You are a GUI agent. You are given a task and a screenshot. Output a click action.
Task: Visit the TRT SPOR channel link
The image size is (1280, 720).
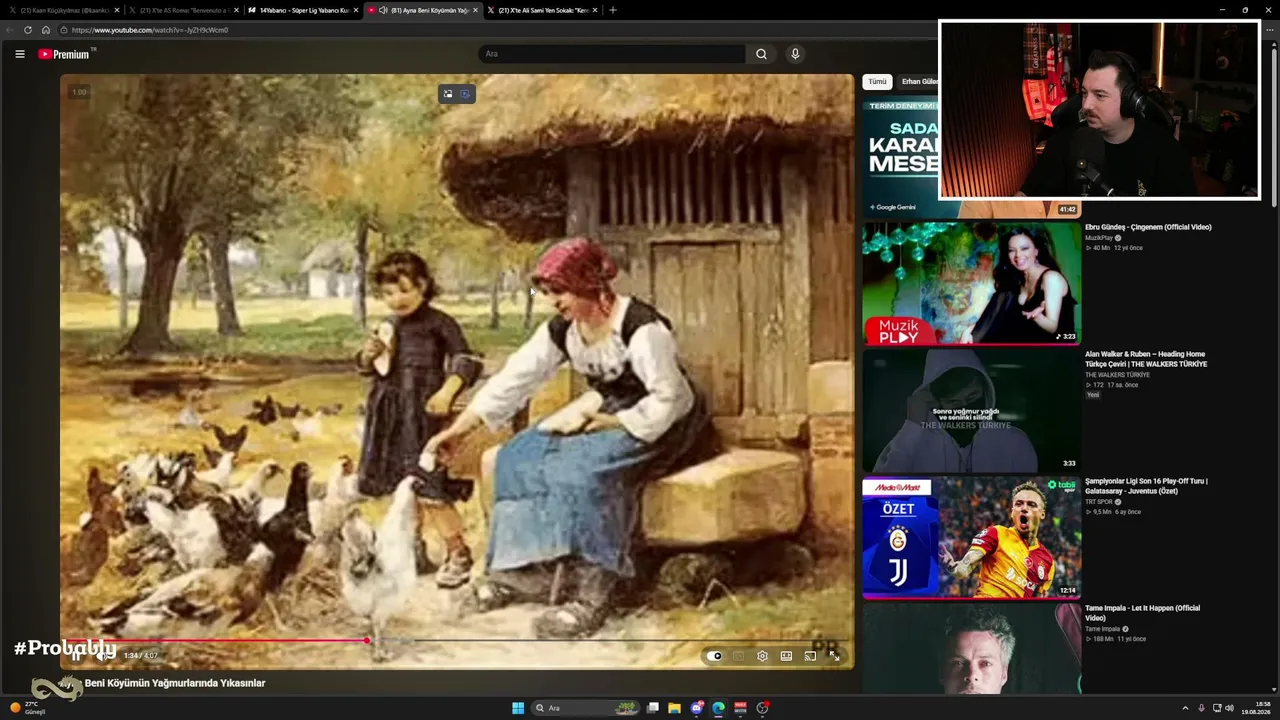click(x=1099, y=502)
